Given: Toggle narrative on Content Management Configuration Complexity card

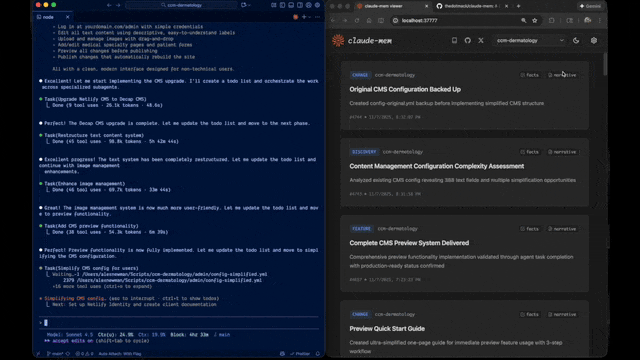Looking at the screenshot, I should pos(562,152).
